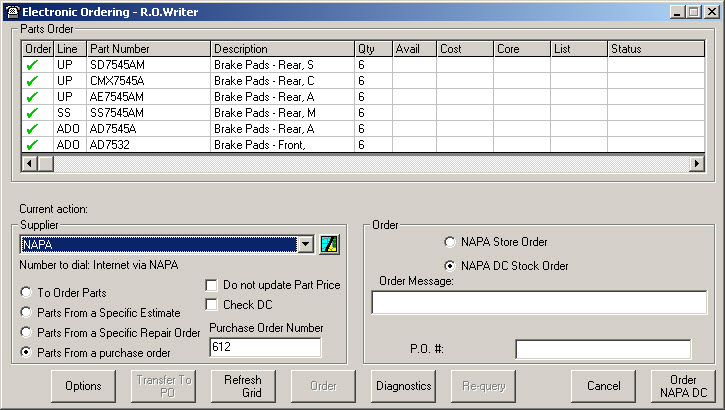Click into the Purchase Order Number field

click(x=264, y=347)
